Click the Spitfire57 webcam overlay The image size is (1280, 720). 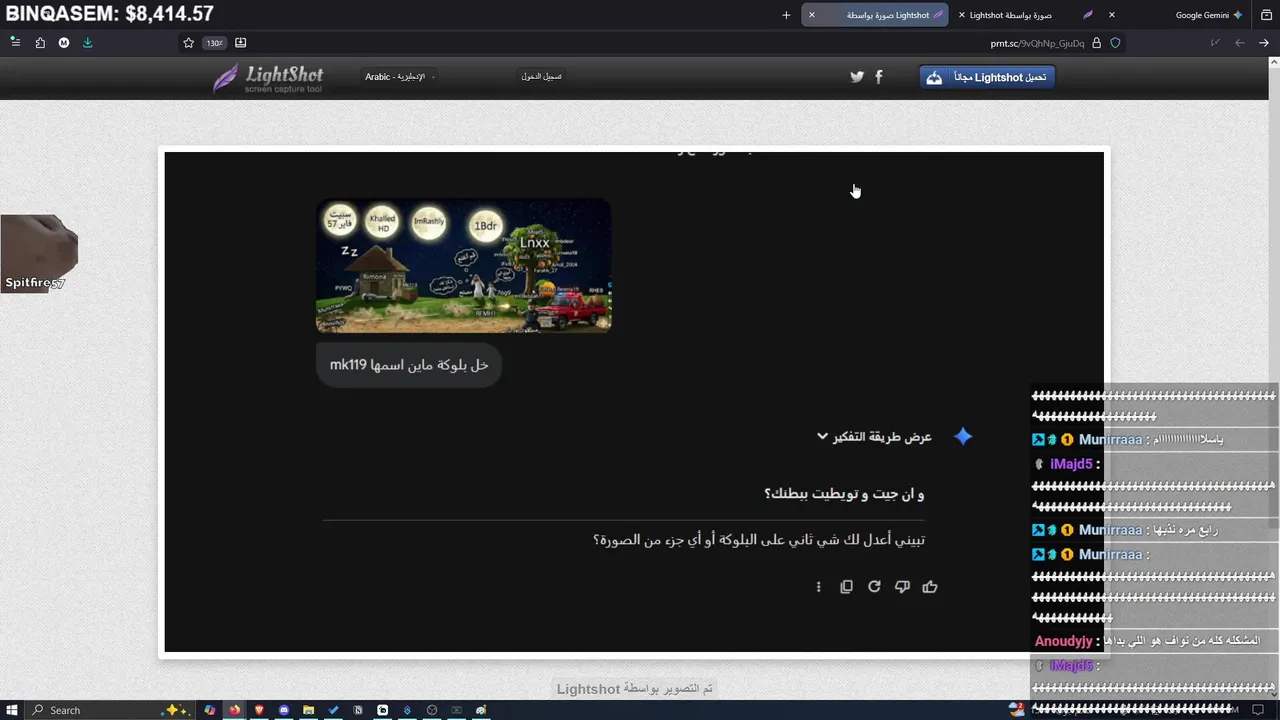click(39, 253)
